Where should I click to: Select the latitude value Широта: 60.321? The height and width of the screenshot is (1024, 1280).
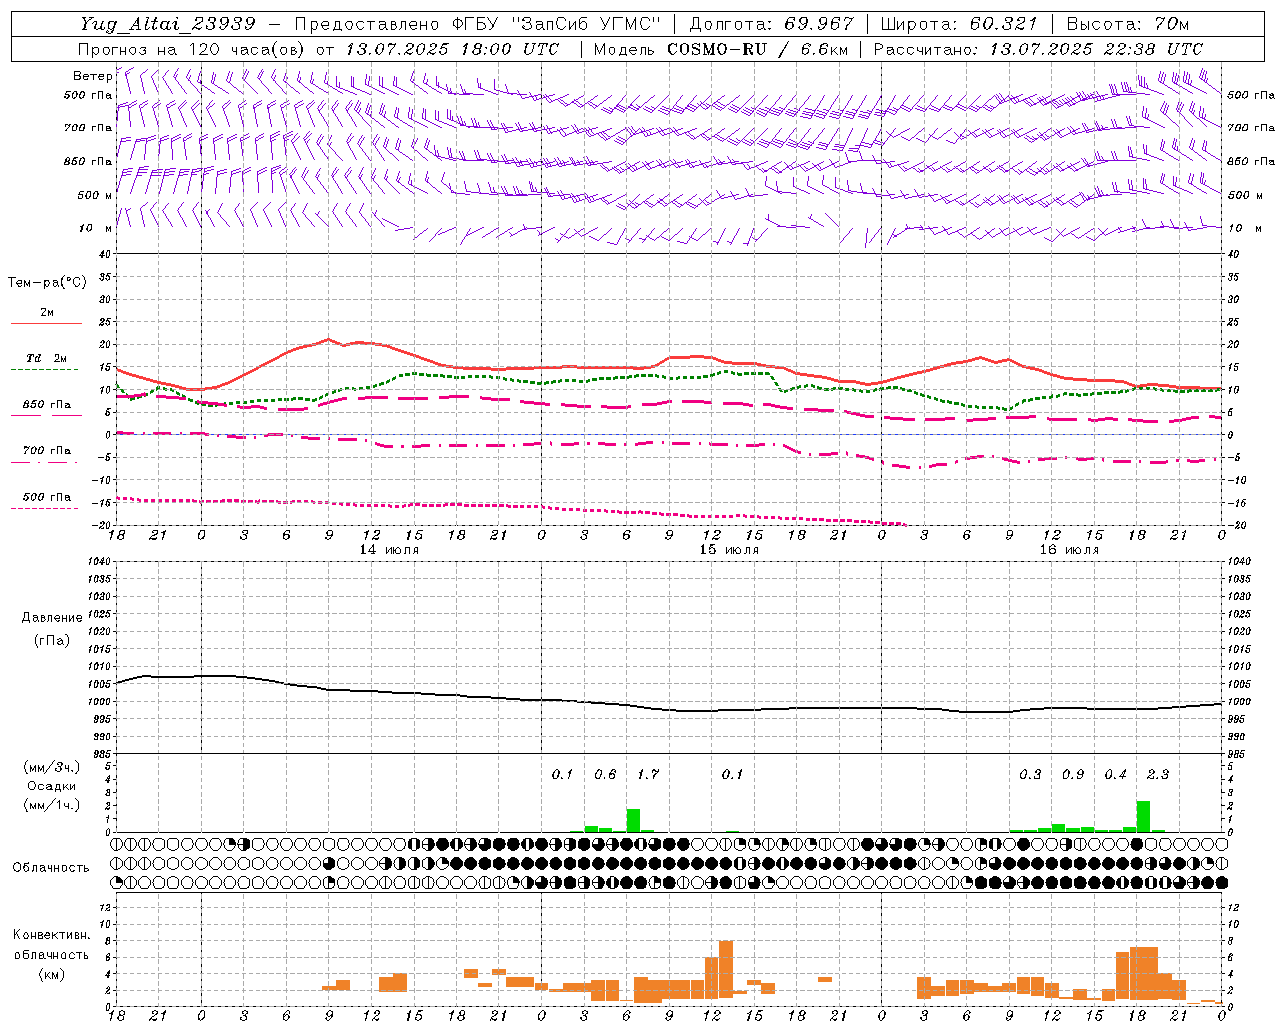tap(959, 24)
